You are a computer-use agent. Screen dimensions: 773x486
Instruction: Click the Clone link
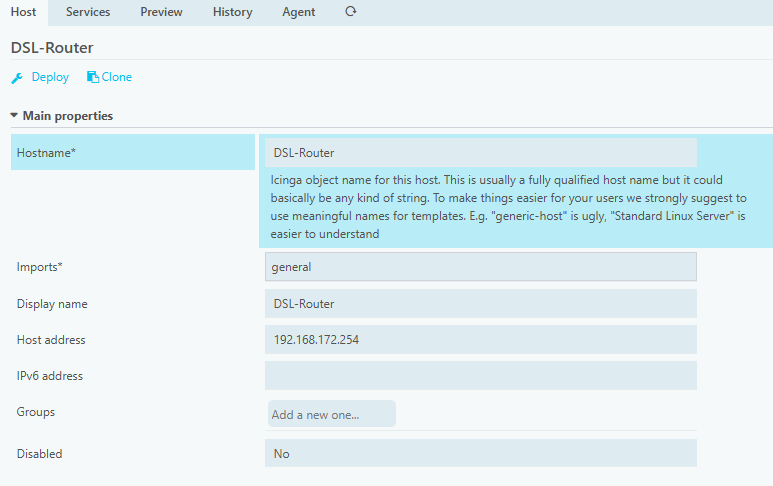pos(117,77)
